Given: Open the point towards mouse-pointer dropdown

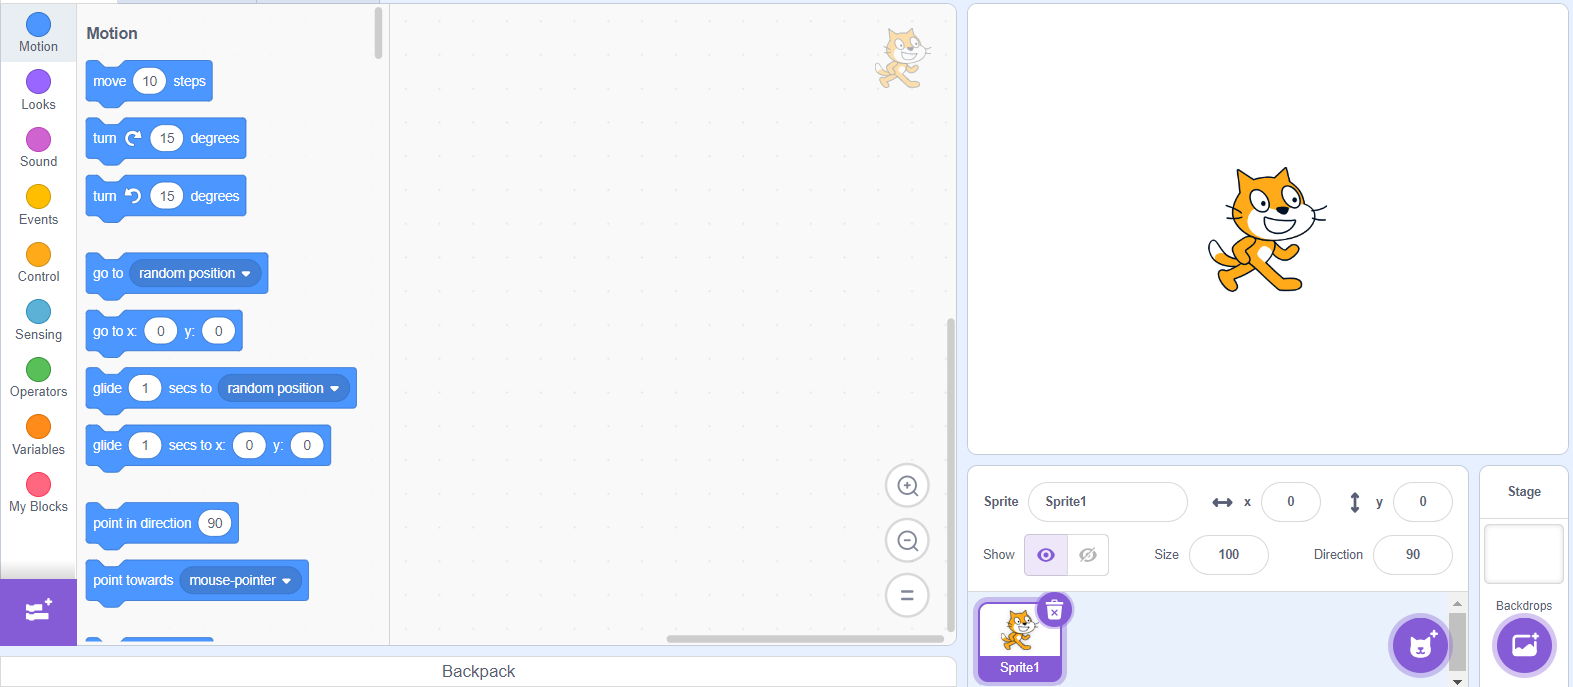Looking at the screenshot, I should point(240,580).
